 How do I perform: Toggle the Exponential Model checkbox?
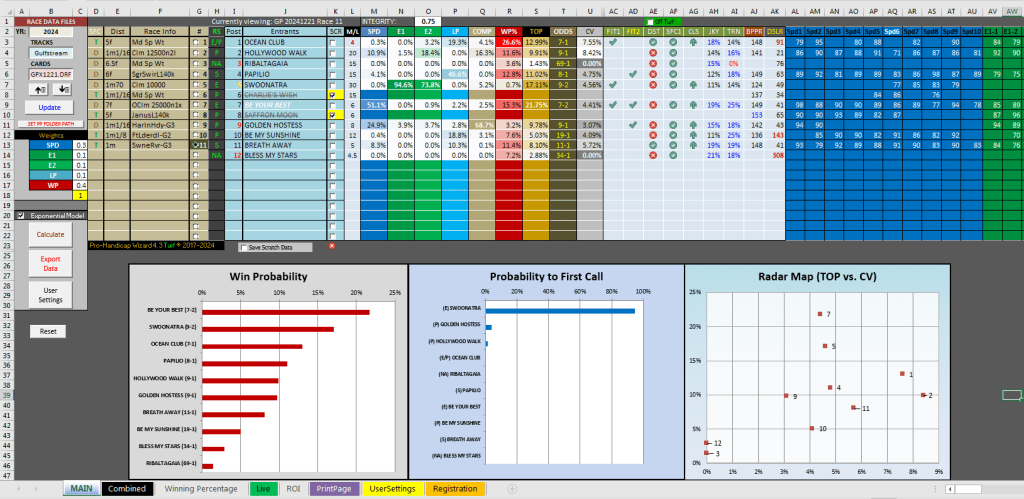tap(21, 215)
